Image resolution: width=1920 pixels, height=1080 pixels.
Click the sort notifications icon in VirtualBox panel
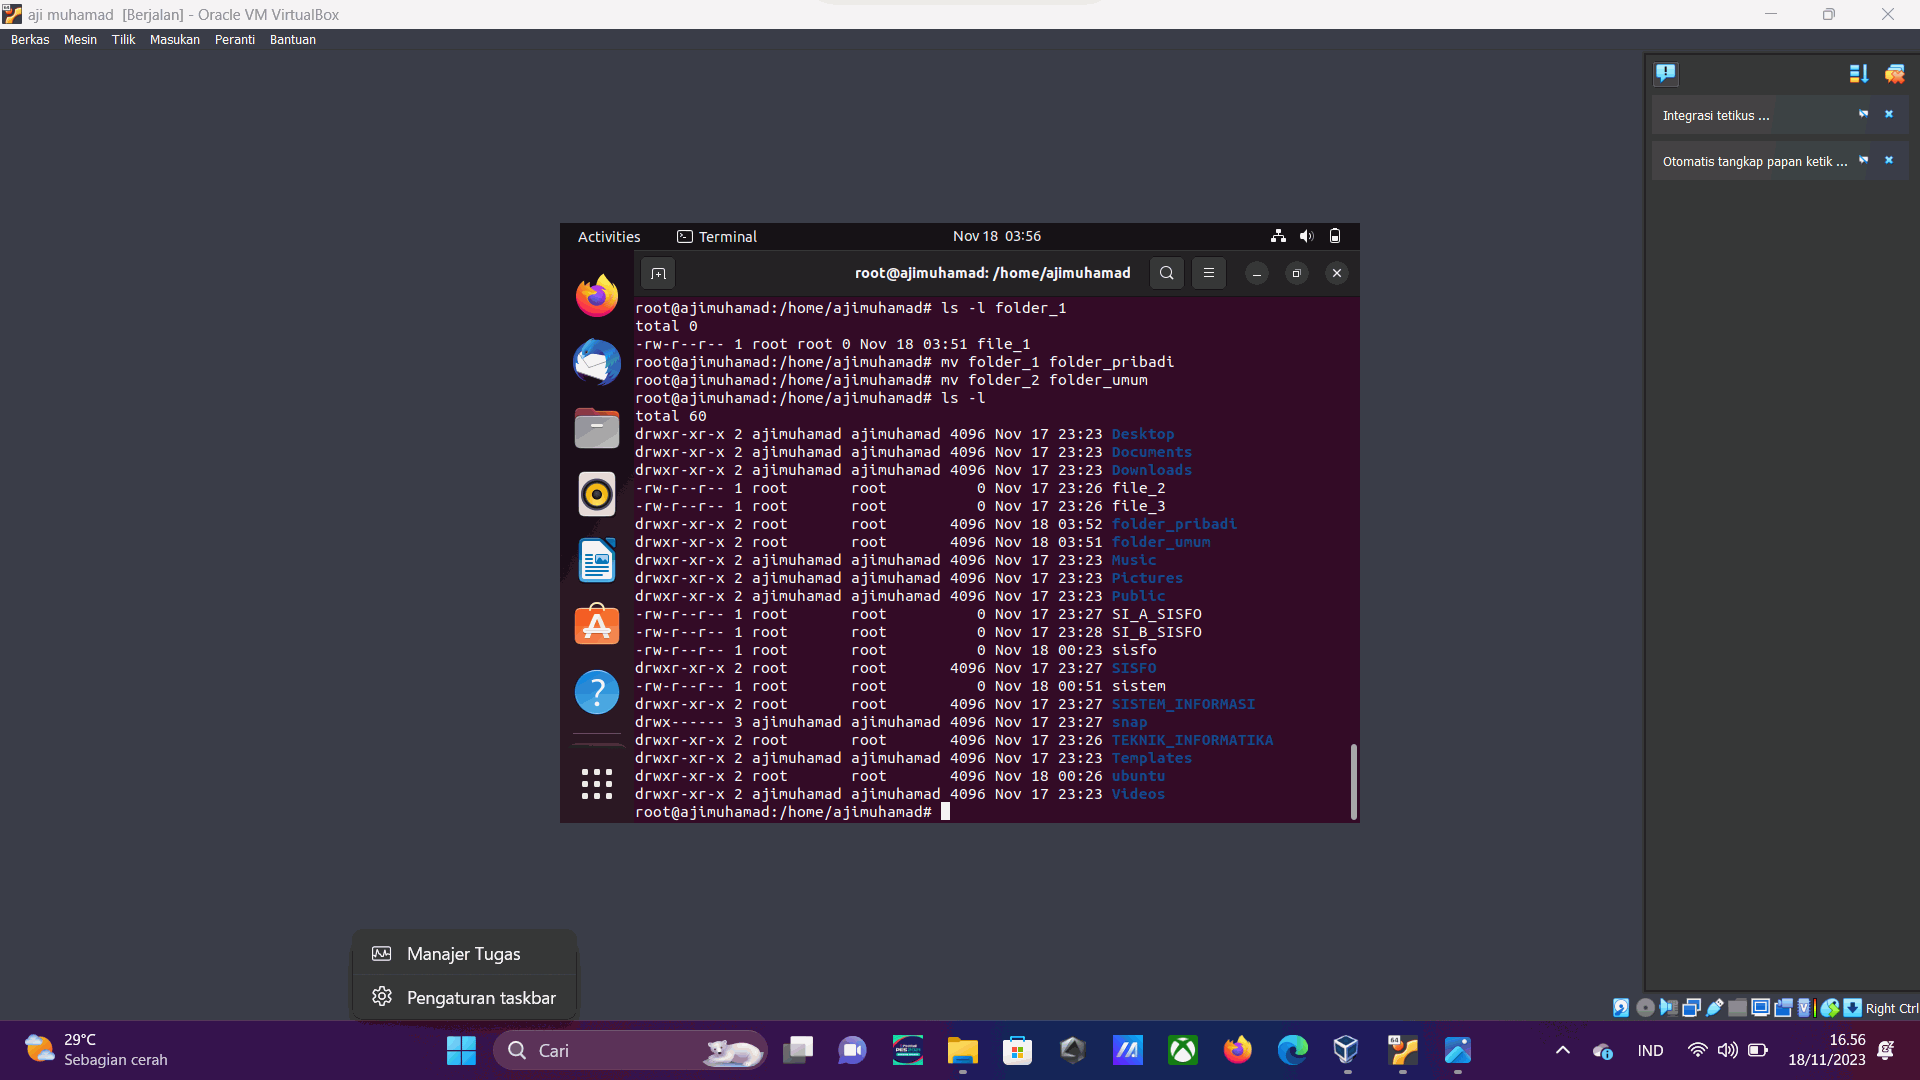point(1859,73)
